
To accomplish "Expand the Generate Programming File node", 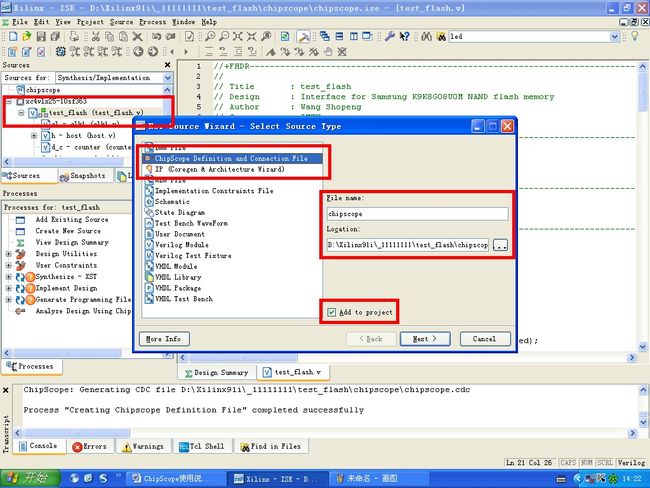I will click(8, 299).
